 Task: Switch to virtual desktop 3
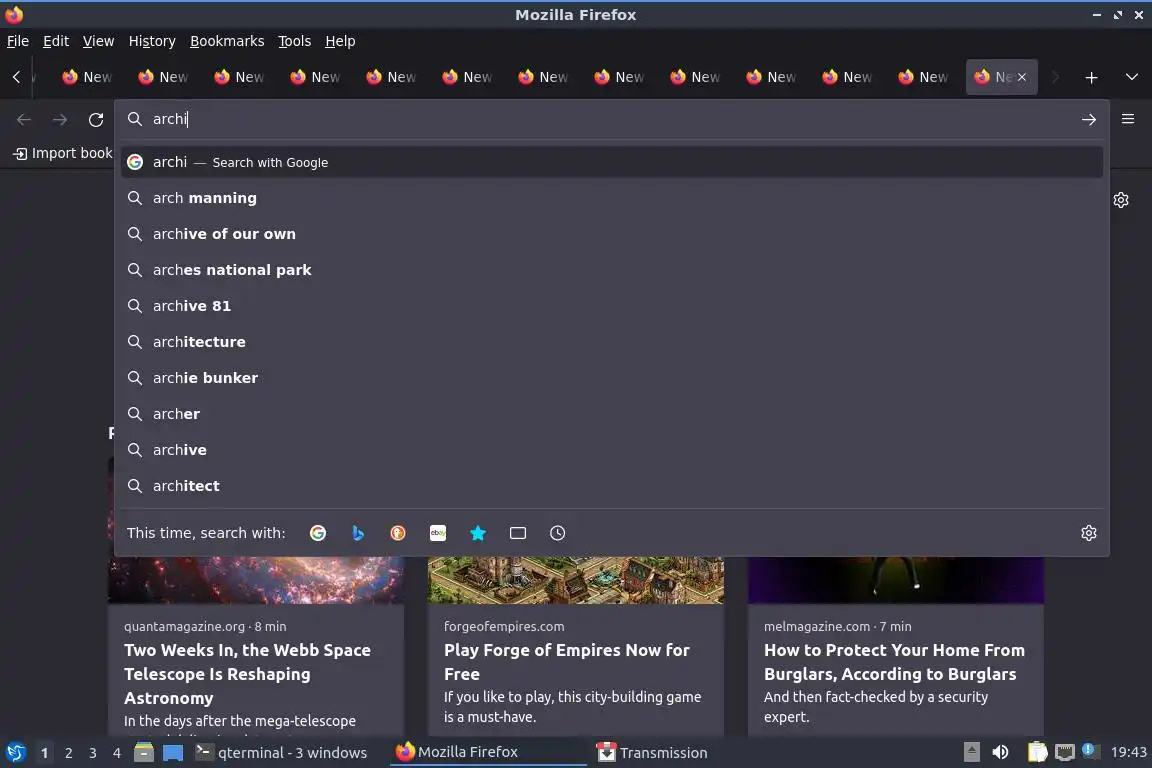click(93, 753)
